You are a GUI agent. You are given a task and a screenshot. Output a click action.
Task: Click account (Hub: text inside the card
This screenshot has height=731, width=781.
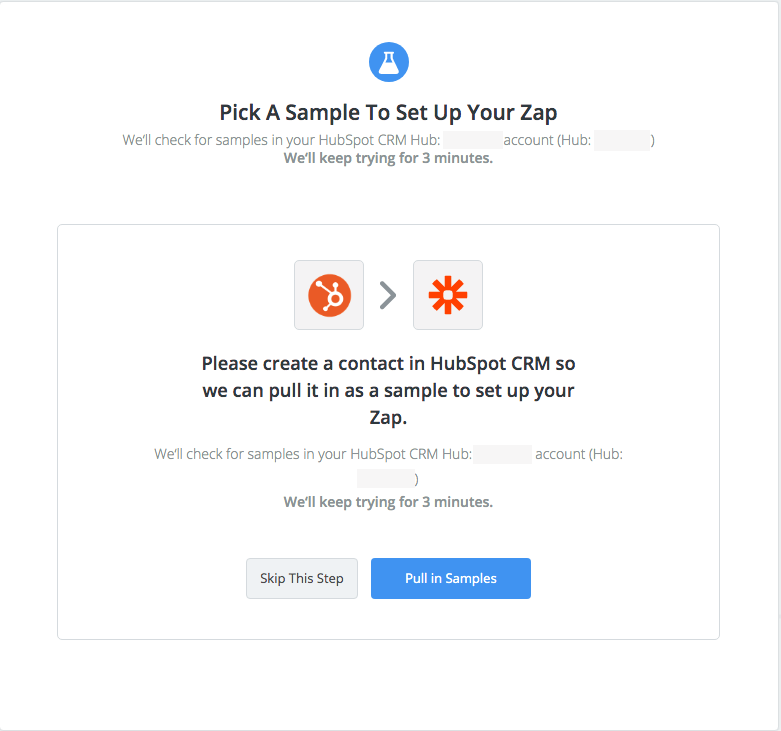click(x=579, y=454)
